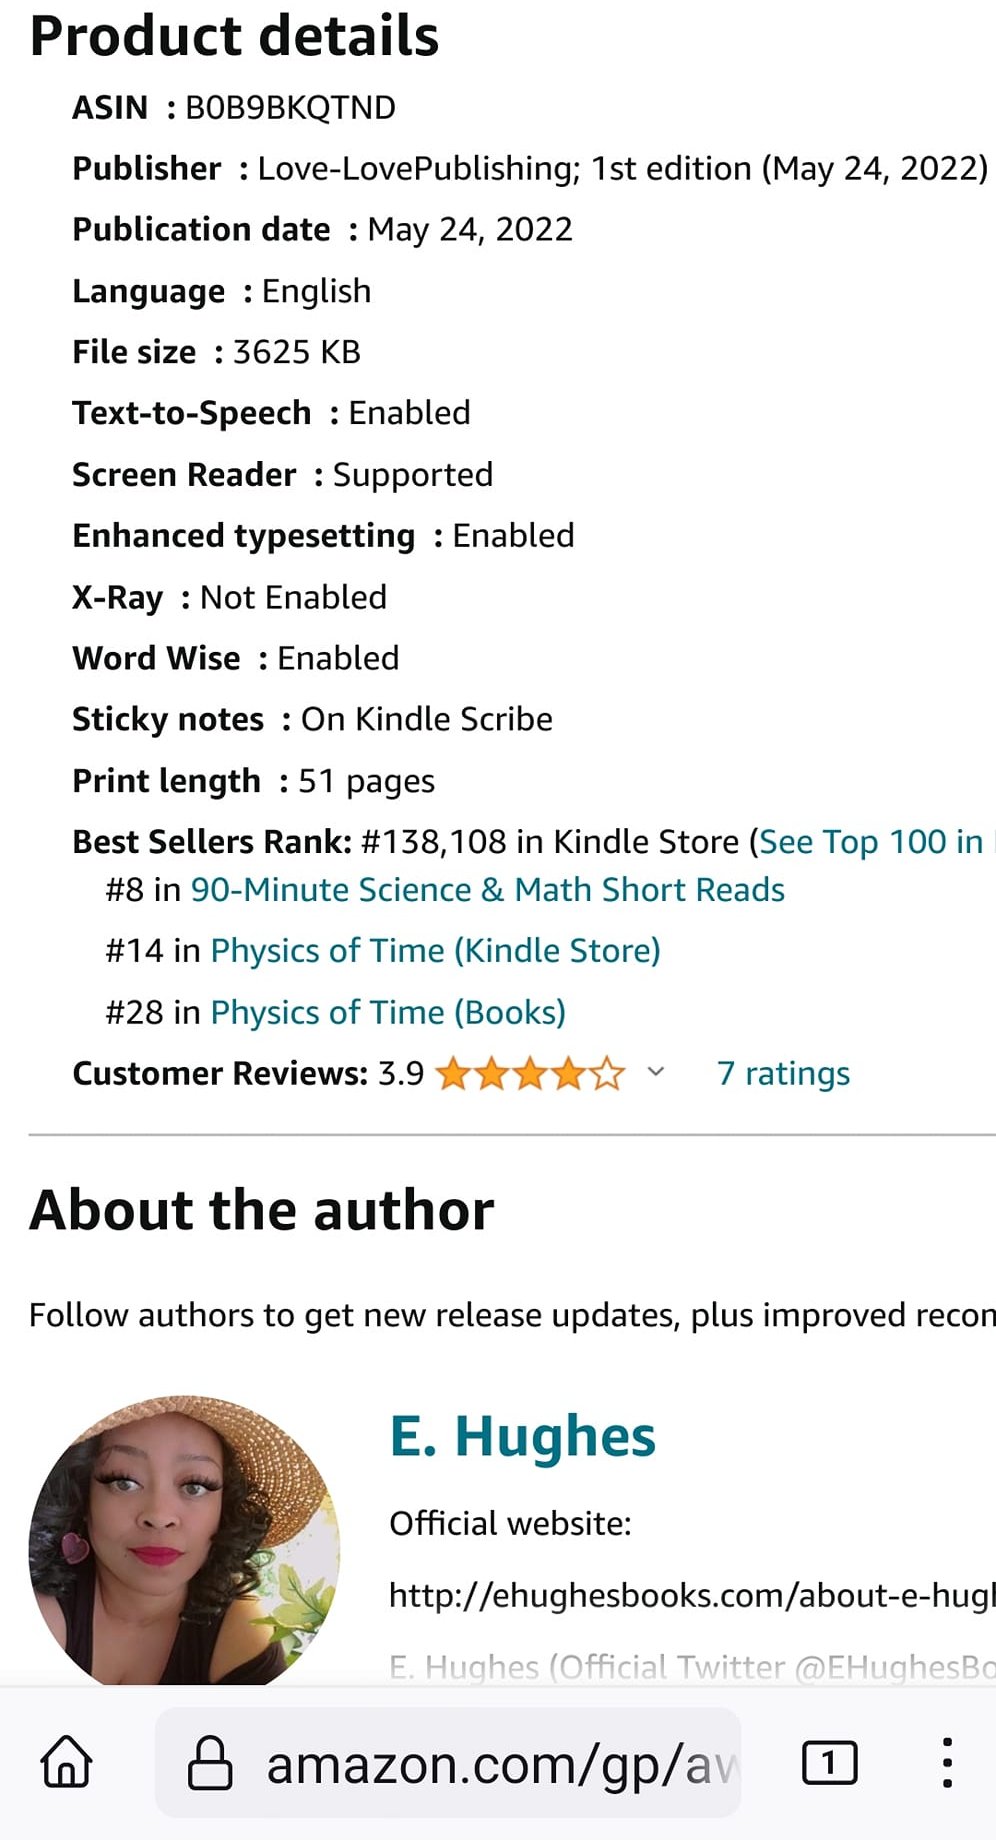The width and height of the screenshot is (996, 1840).
Task: Focus the amazon.com address bar
Action: point(500,1764)
